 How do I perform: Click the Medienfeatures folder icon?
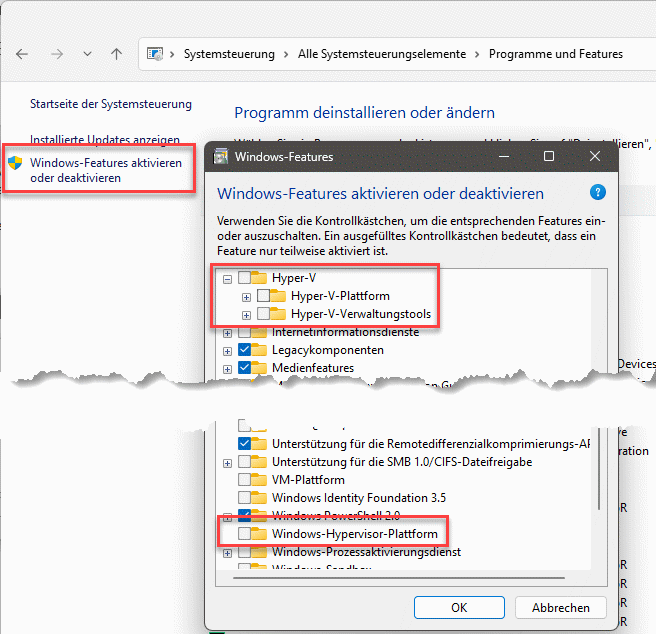tap(259, 367)
